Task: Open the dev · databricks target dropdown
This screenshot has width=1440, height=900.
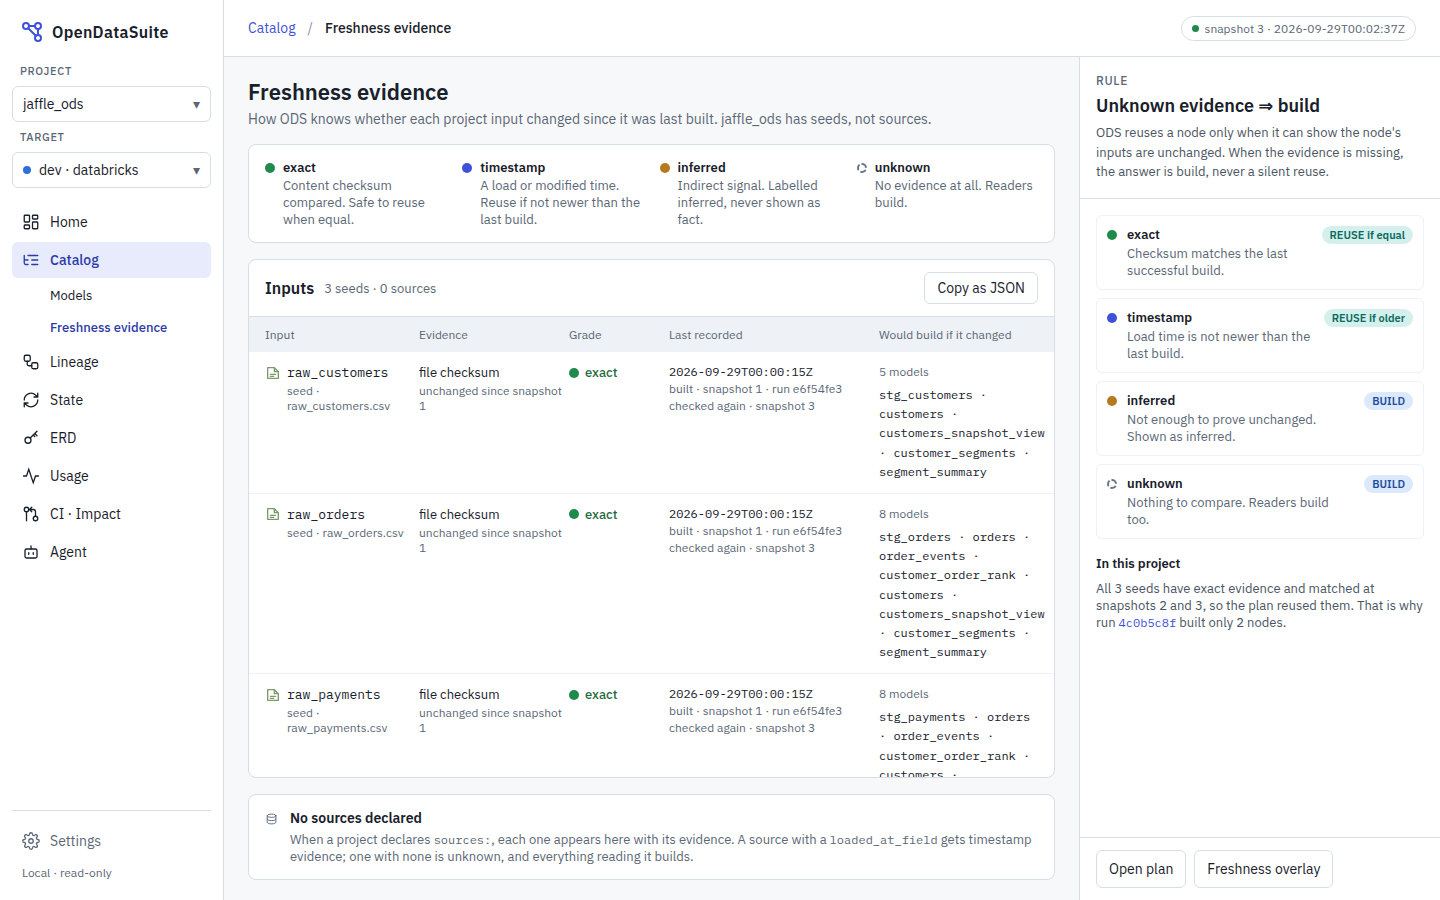Action: (x=111, y=170)
